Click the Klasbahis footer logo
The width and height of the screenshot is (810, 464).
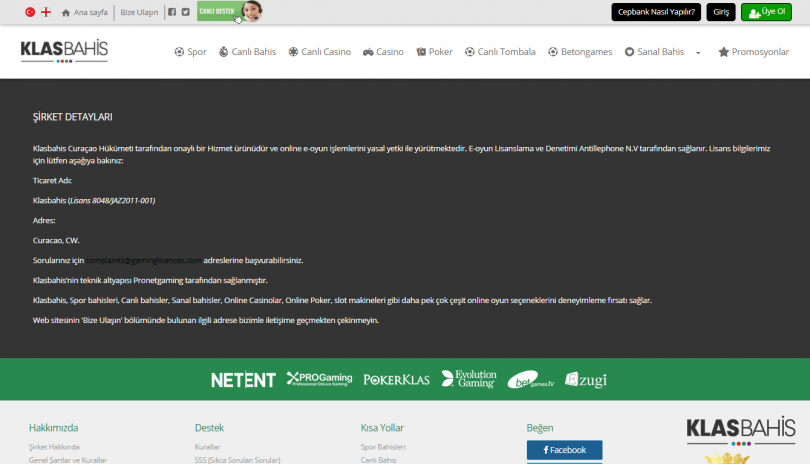pyautogui.click(x=741, y=430)
